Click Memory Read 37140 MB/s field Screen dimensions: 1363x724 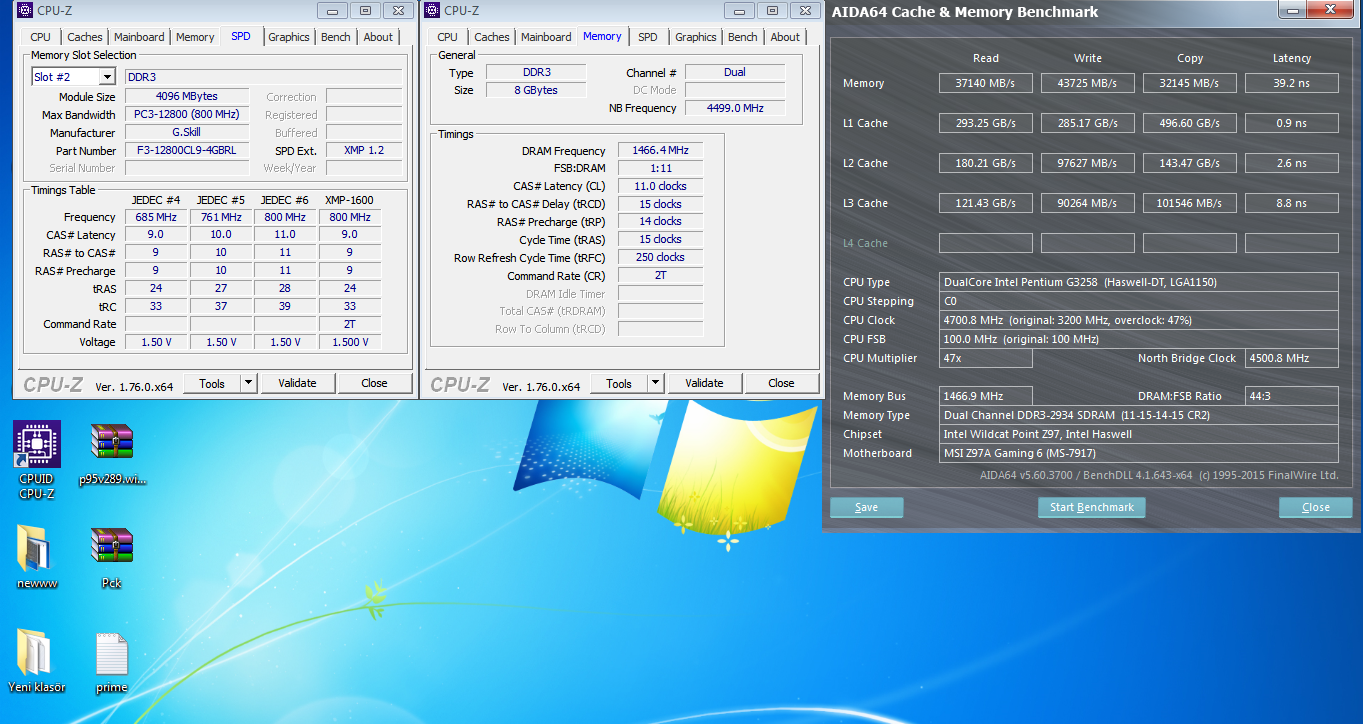coord(986,83)
